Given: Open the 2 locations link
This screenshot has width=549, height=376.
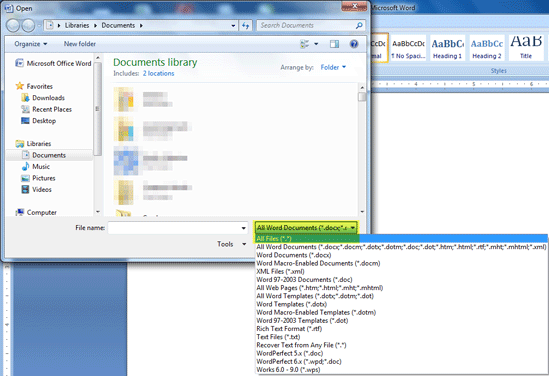Looking at the screenshot, I should pos(158,74).
